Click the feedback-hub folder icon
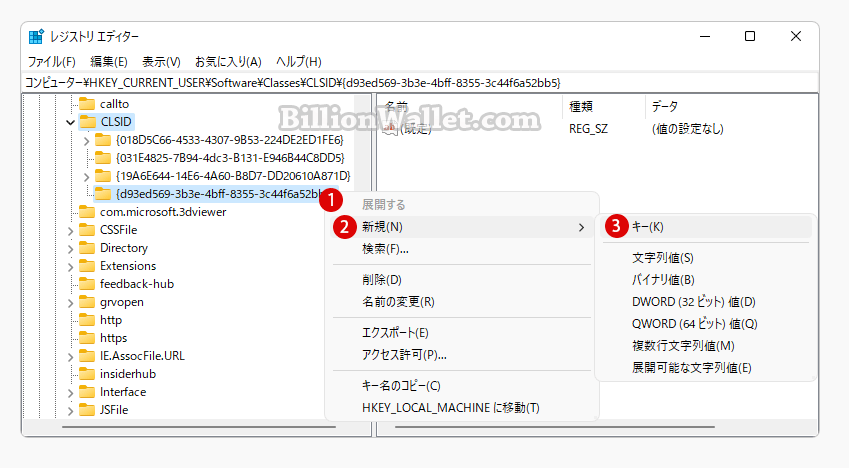 click(87, 283)
